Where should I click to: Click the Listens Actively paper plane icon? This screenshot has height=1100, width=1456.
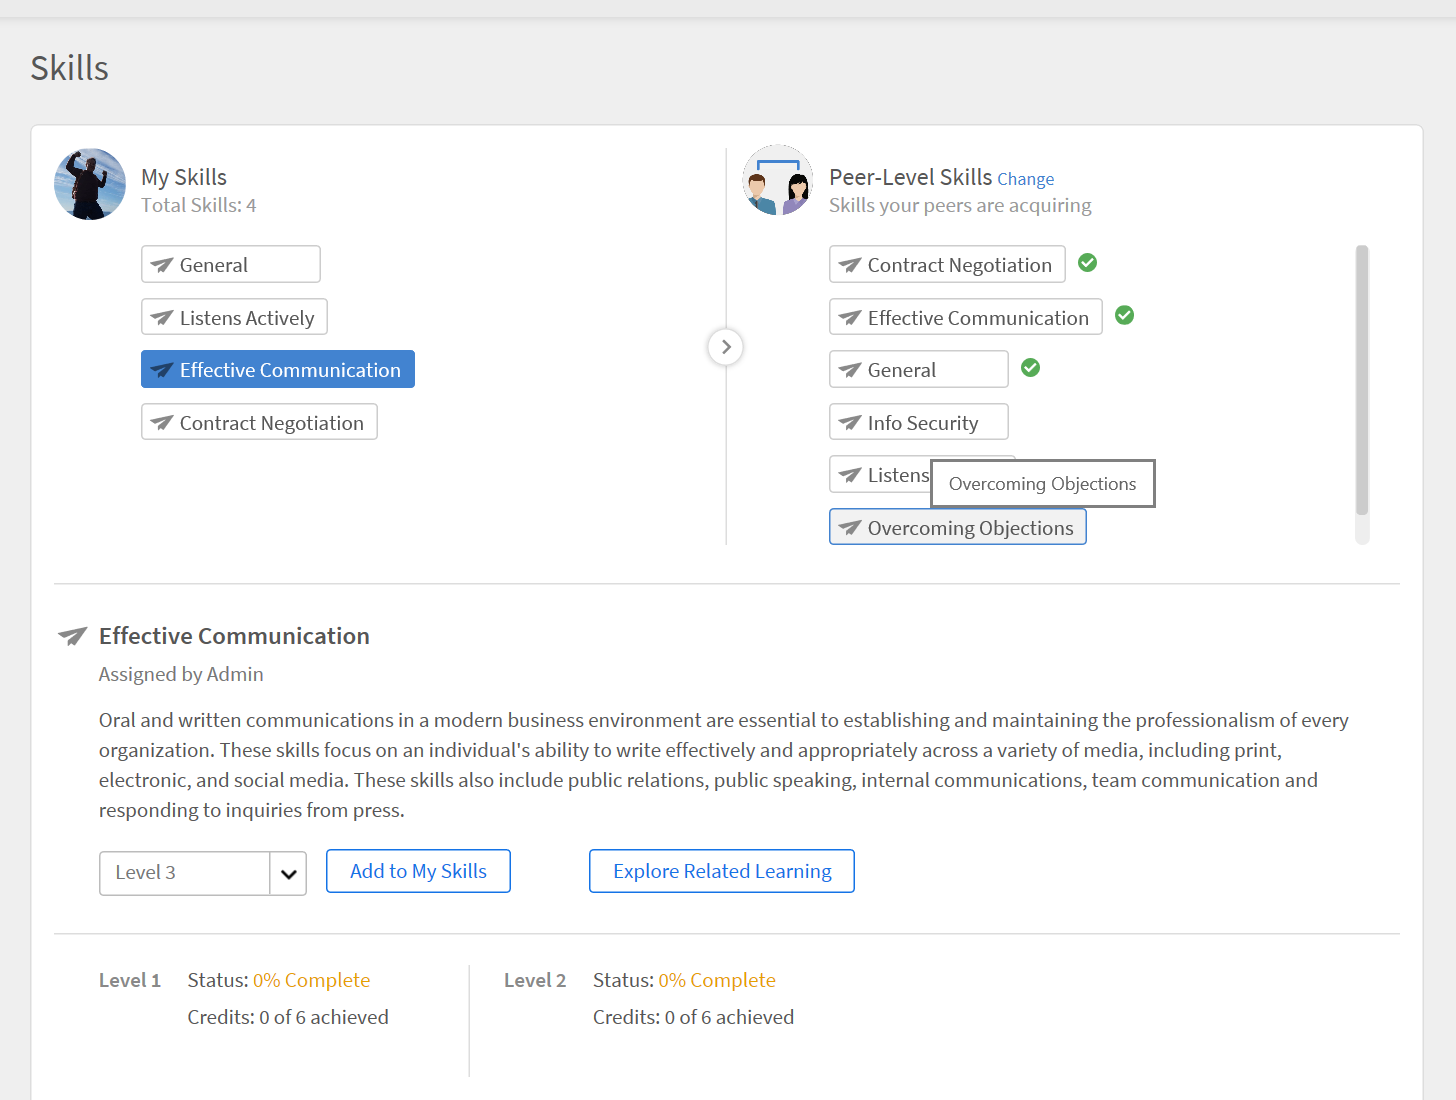(162, 318)
